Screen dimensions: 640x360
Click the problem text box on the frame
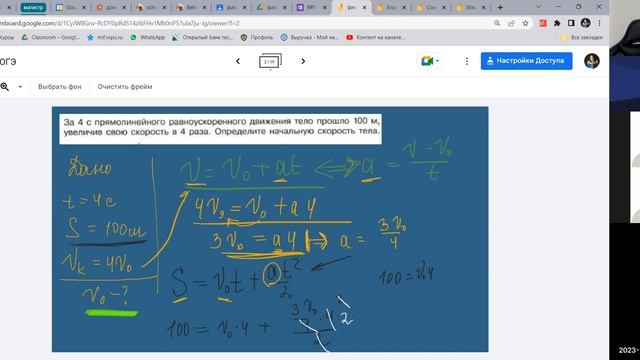220,129
